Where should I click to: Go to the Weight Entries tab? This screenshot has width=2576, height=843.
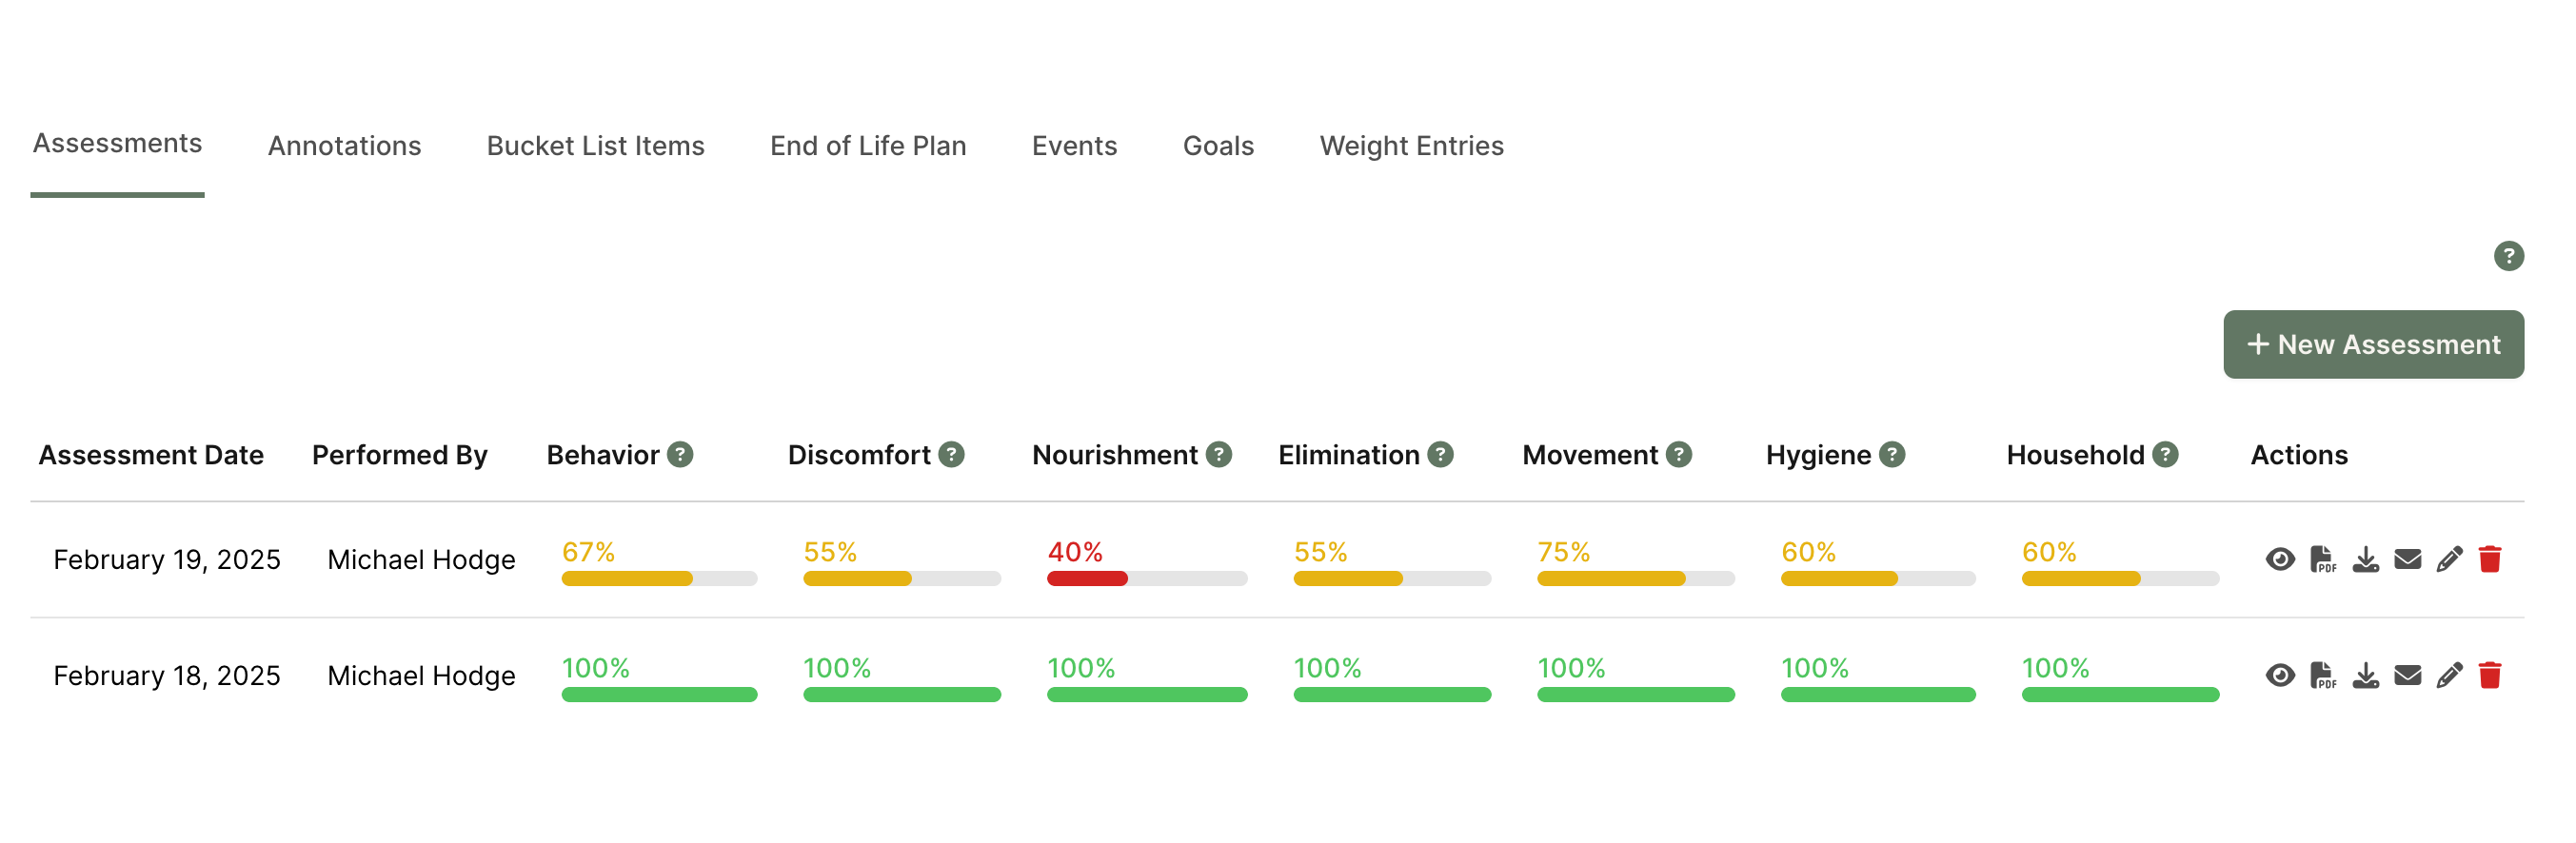point(1411,146)
